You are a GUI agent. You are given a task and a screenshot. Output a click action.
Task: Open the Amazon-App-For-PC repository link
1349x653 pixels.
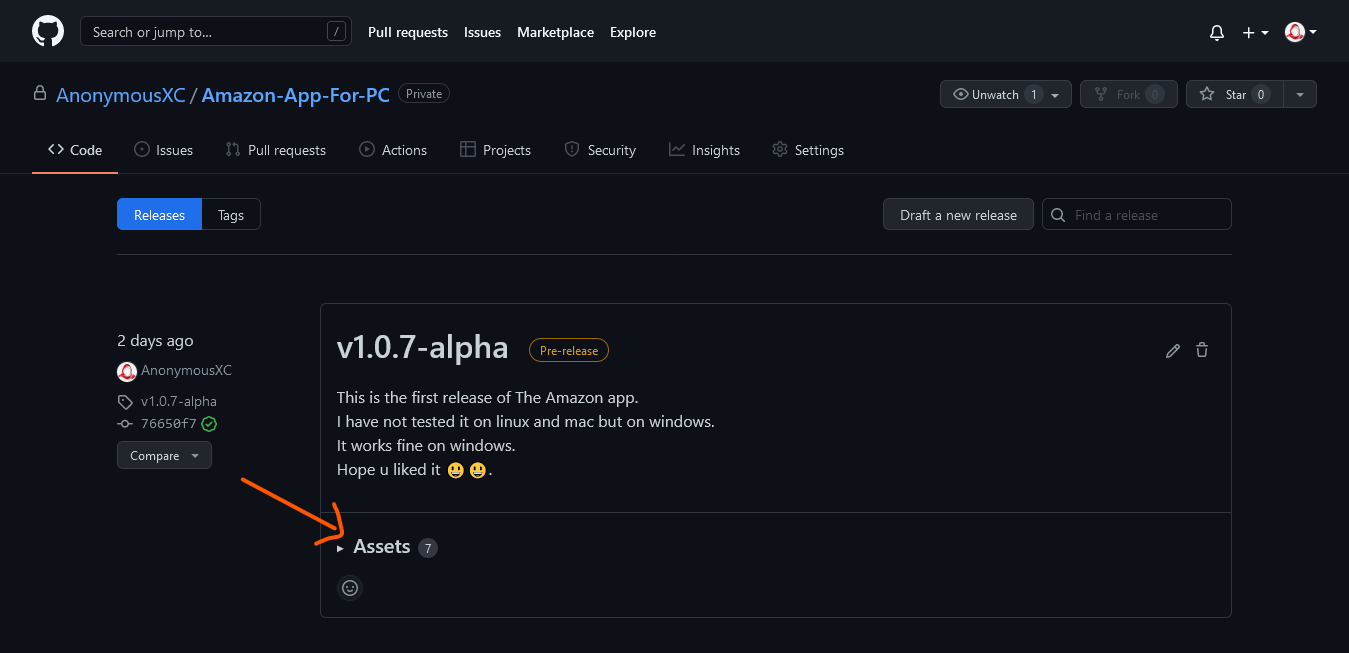pyautogui.click(x=296, y=95)
